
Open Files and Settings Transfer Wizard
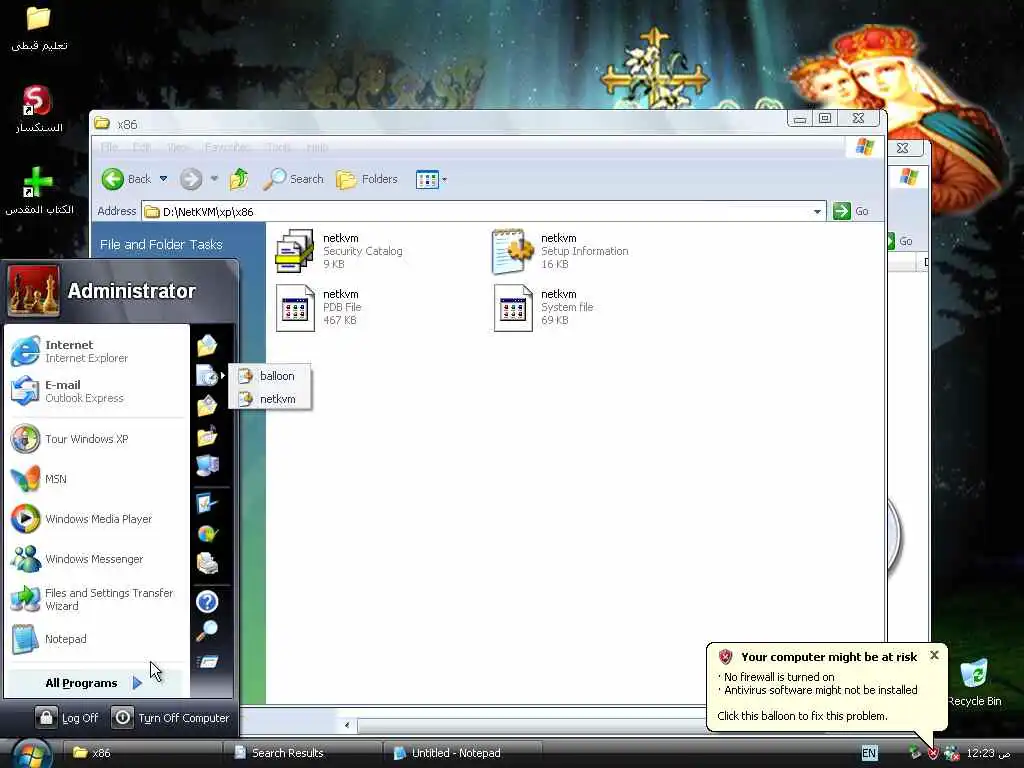[x=97, y=599]
